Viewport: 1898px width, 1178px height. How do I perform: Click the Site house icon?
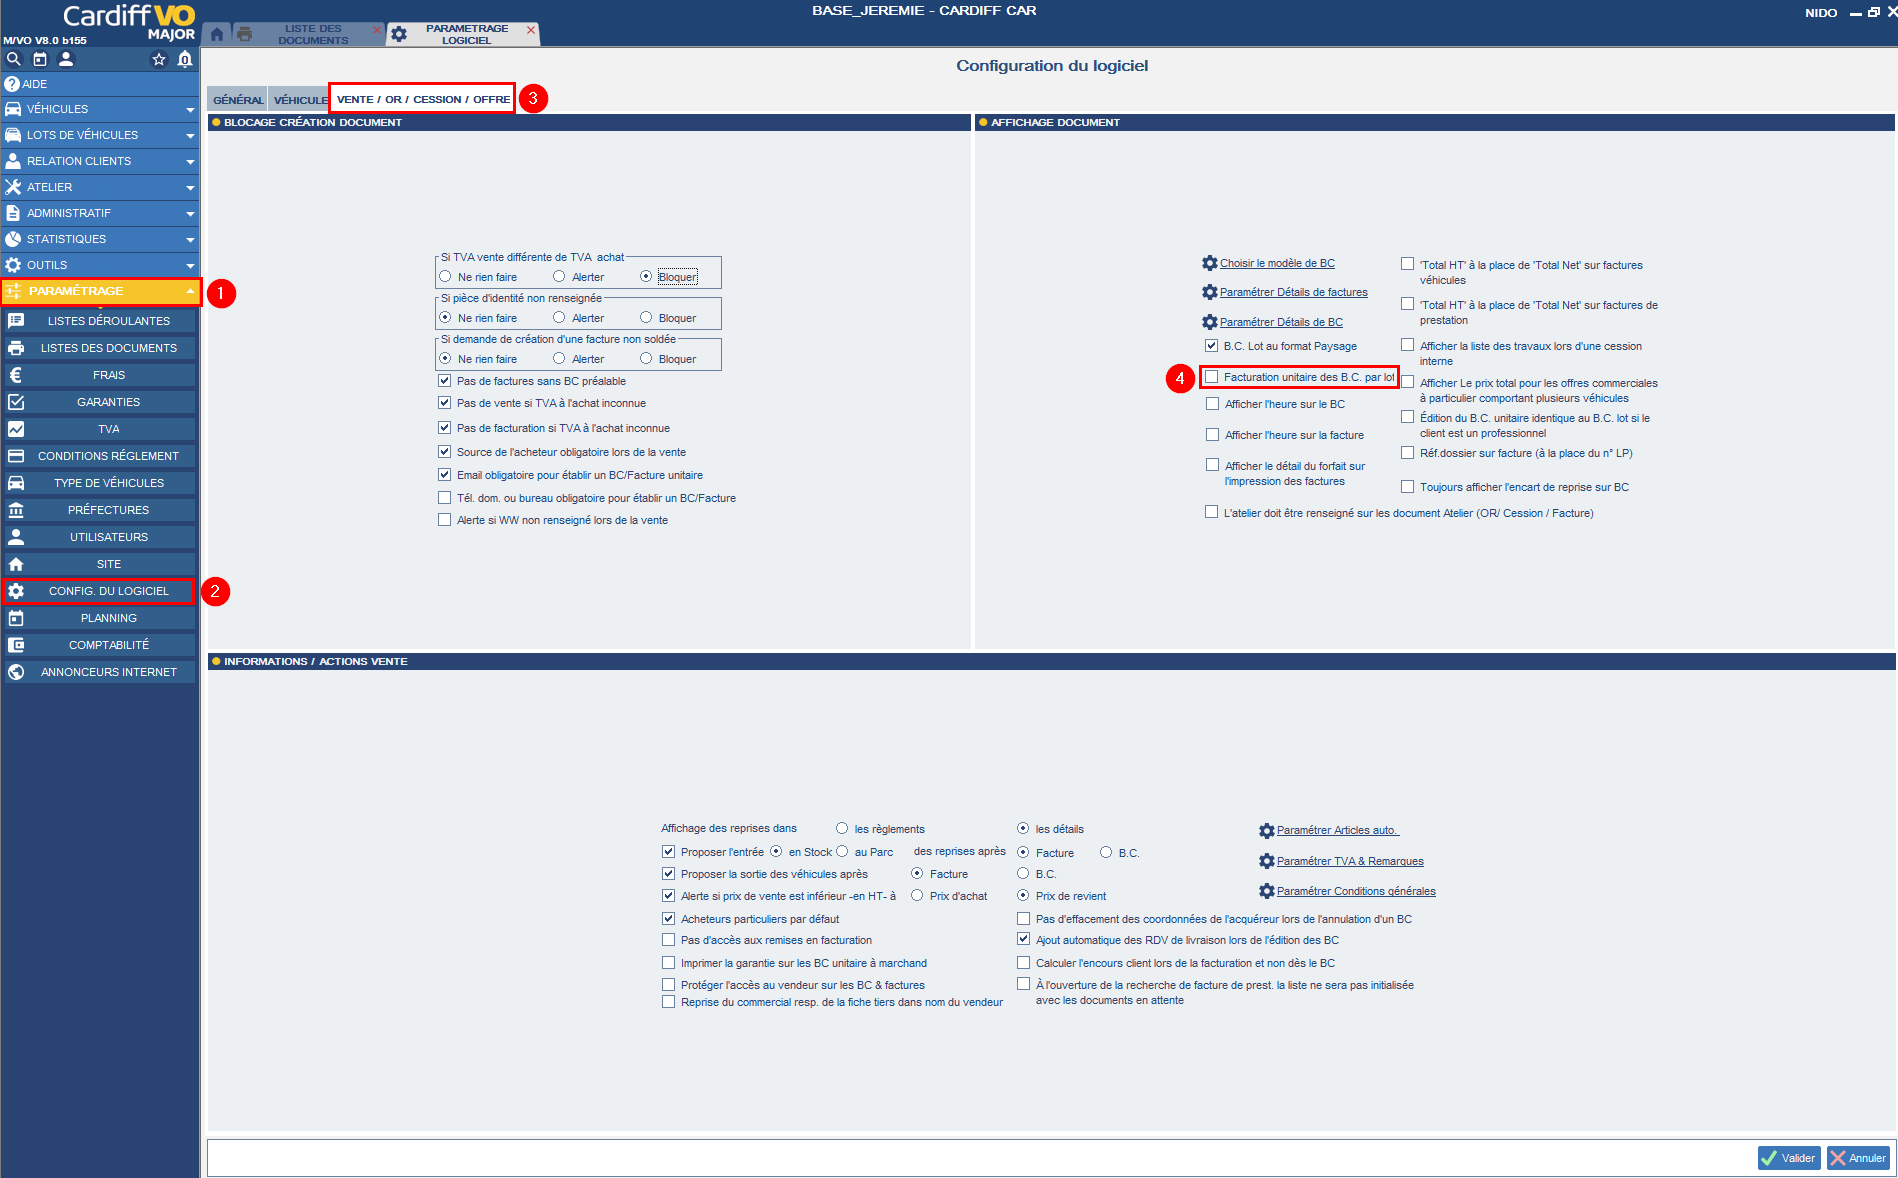point(16,564)
